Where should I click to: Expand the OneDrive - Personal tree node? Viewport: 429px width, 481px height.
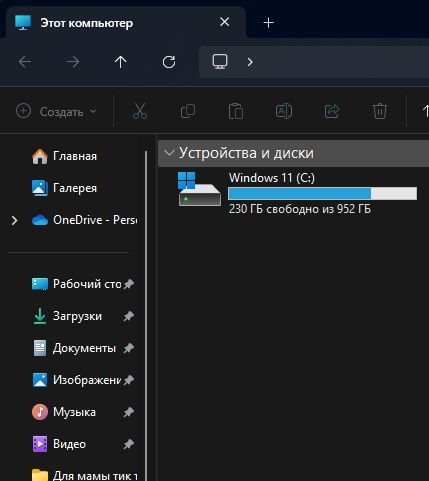click(14, 220)
